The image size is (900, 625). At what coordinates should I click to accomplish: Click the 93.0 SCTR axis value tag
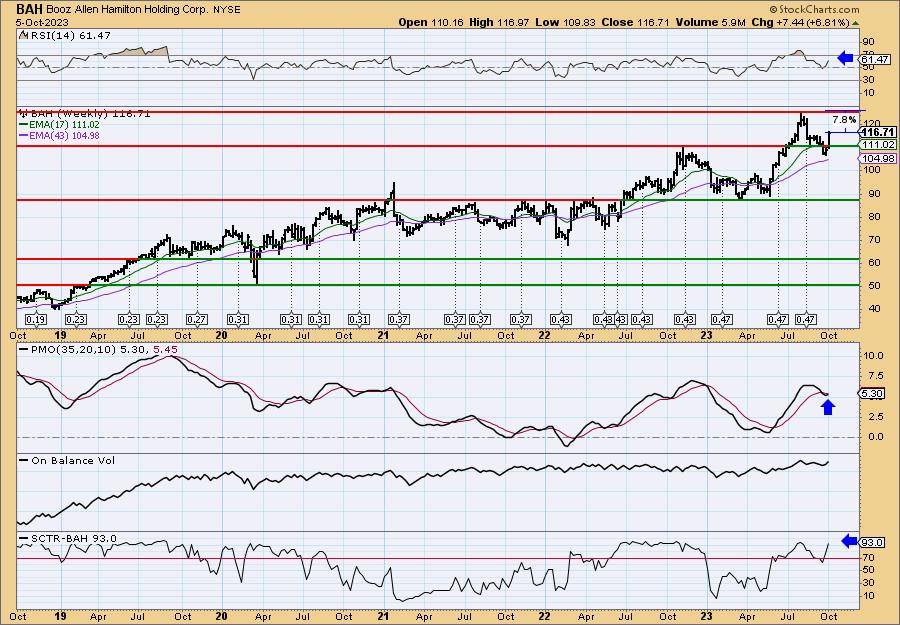pyautogui.click(x=873, y=542)
